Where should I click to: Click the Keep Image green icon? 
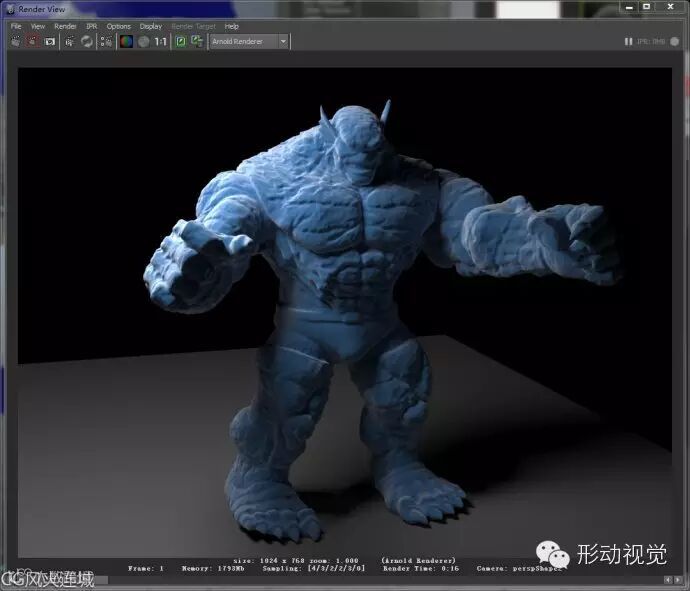coord(180,42)
